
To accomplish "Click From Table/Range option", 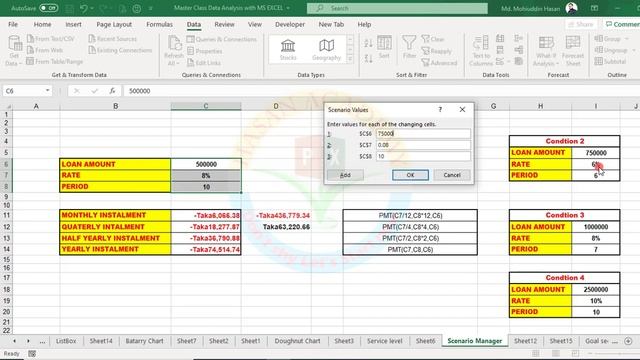I will pos(55,62).
